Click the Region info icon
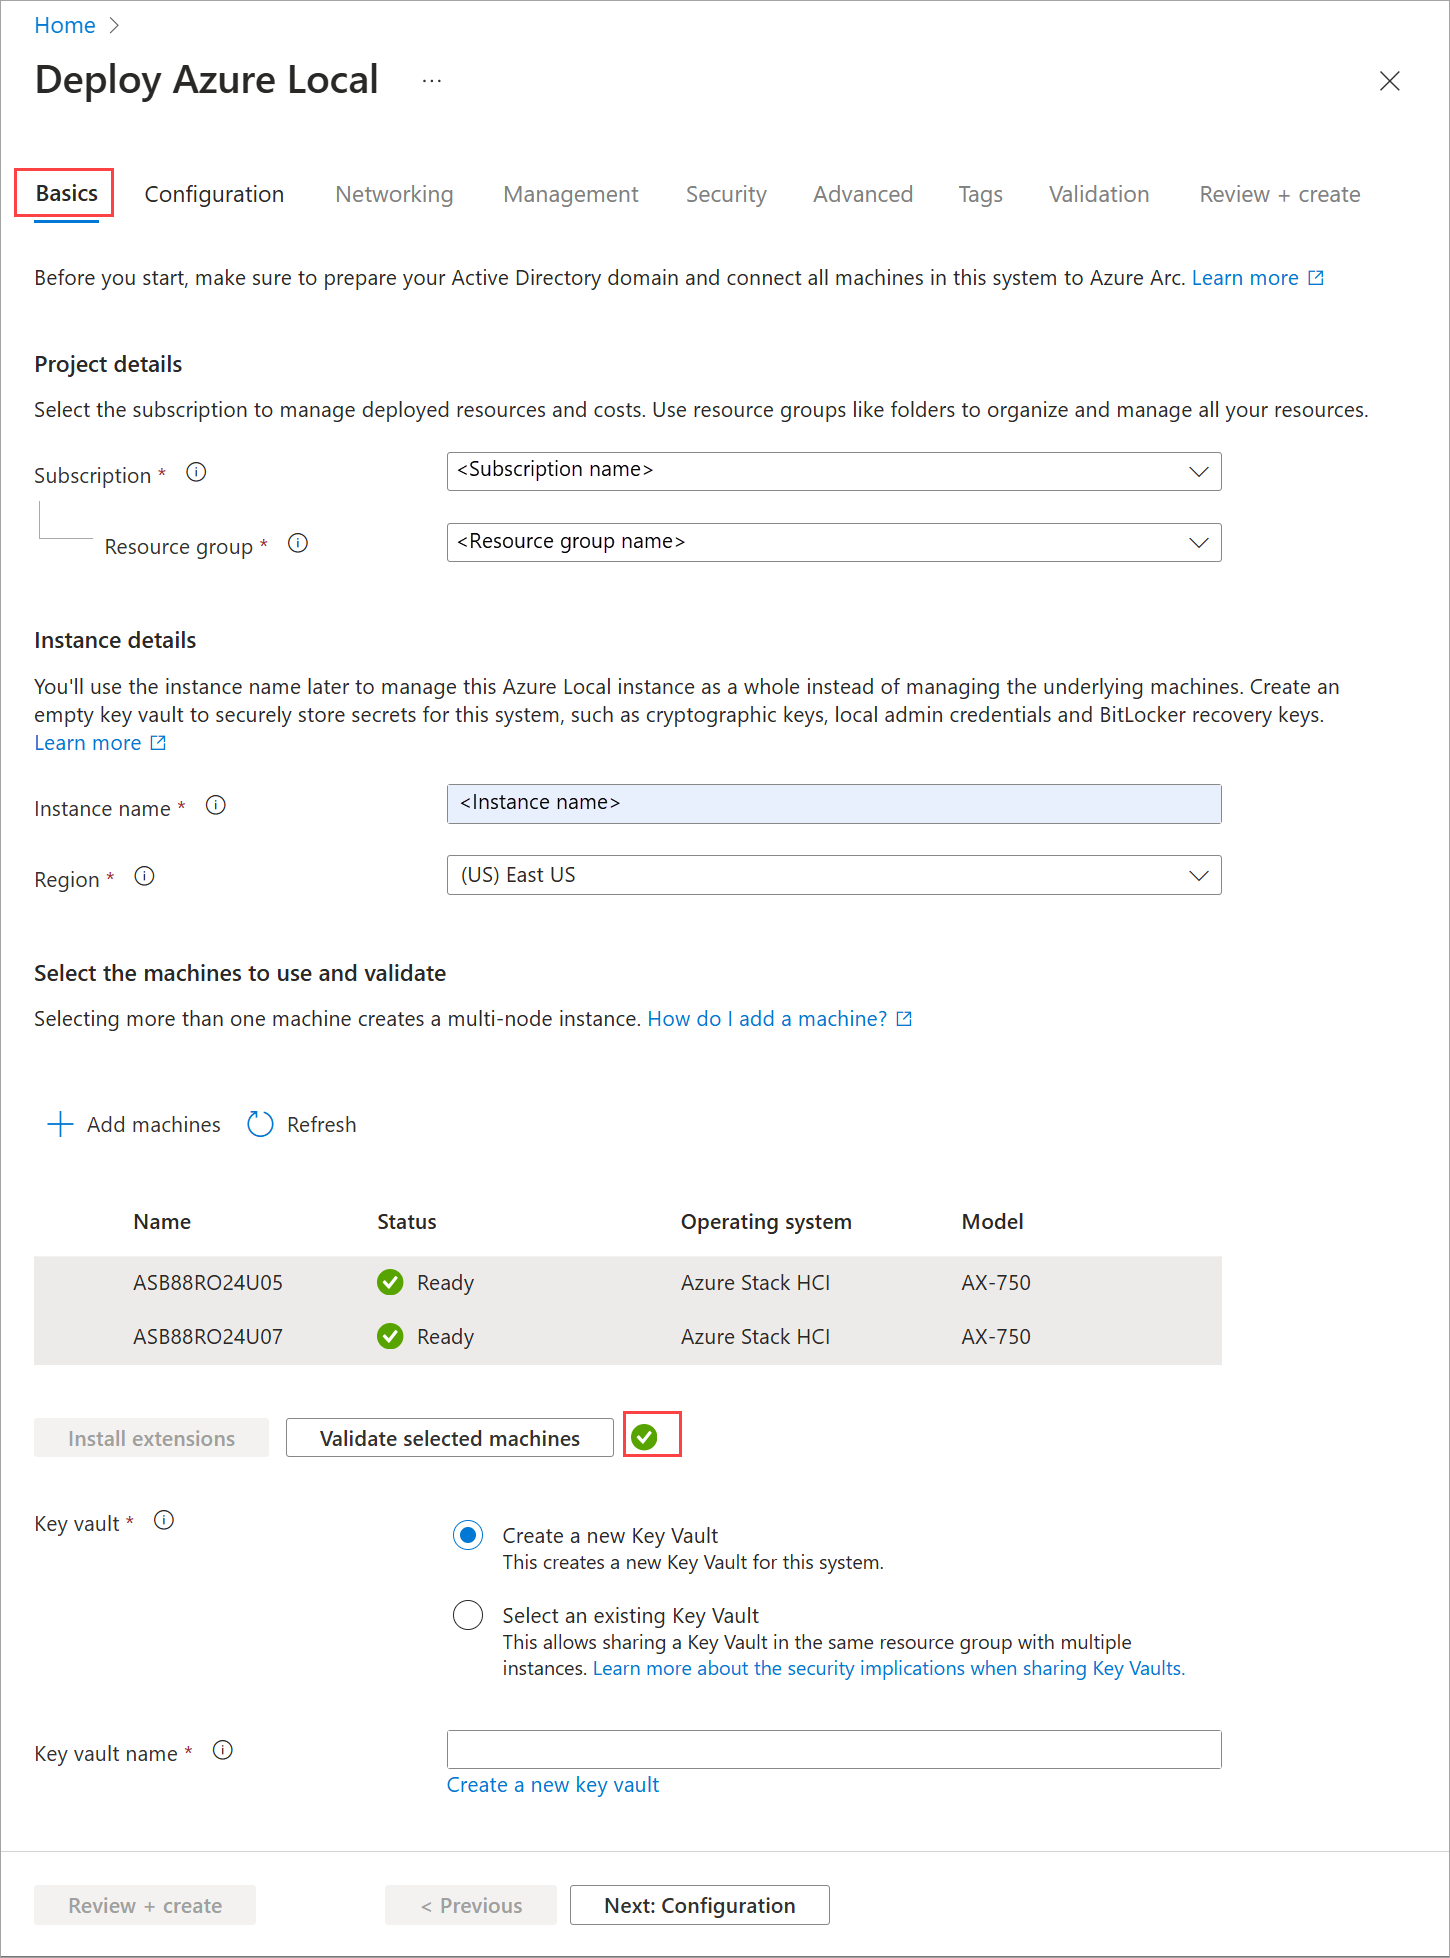 click(145, 877)
